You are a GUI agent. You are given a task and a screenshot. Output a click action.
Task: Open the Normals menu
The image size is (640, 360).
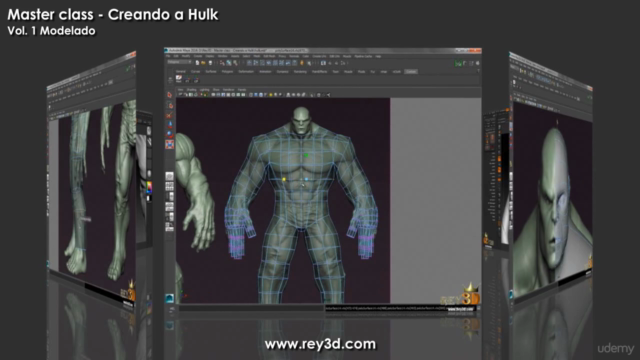tap(294, 56)
